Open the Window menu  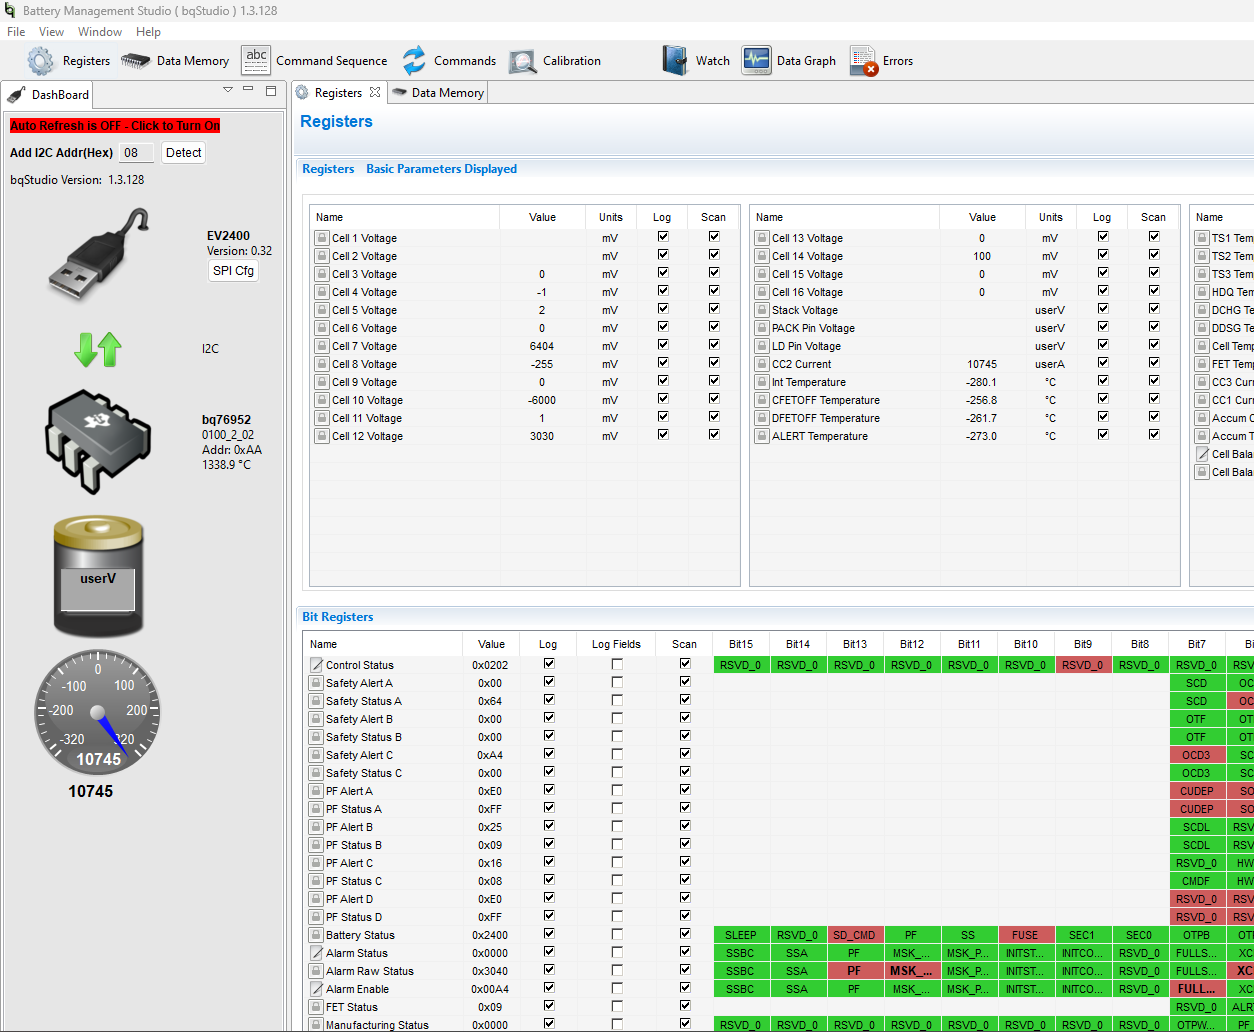(100, 32)
